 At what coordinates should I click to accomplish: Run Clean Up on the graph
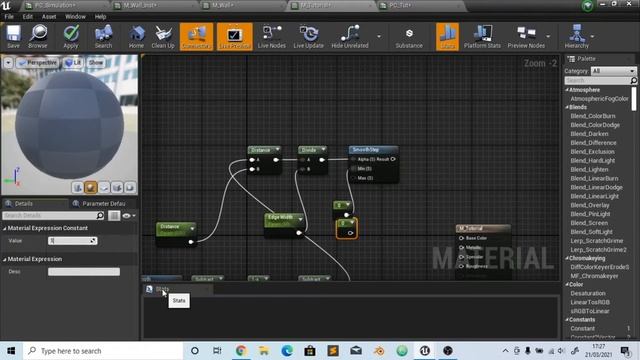tap(163, 36)
